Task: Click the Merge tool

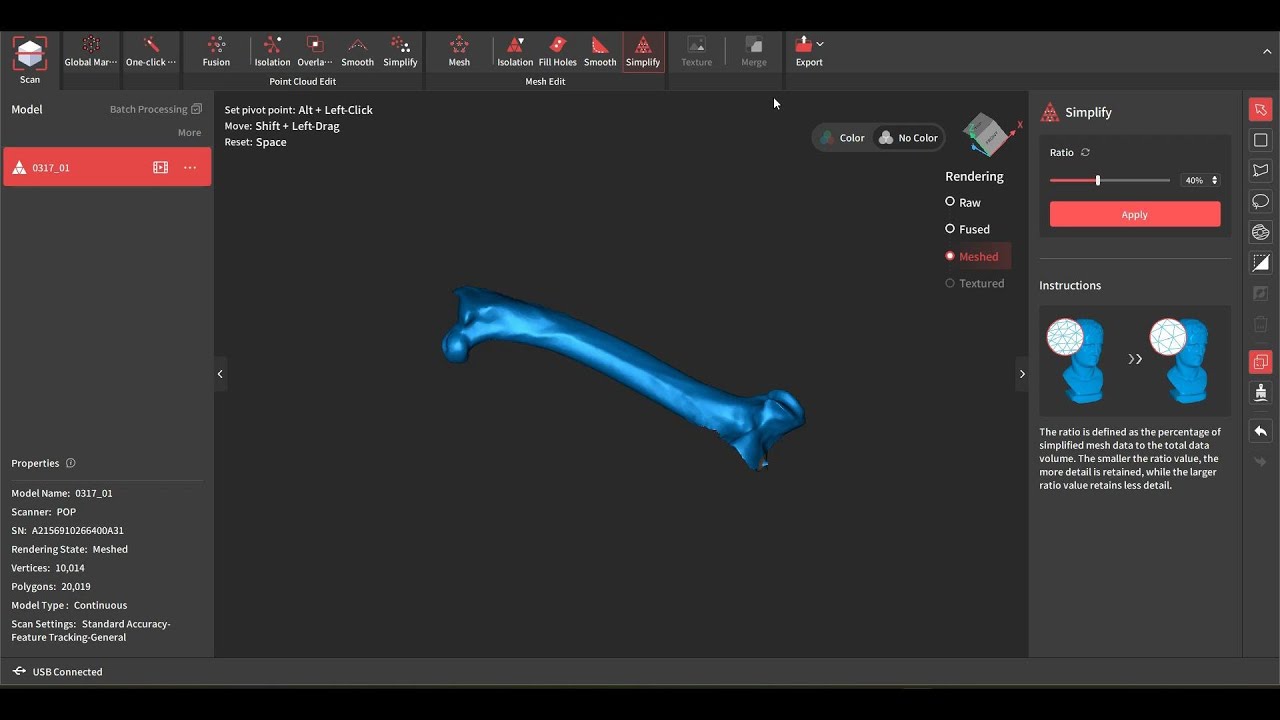Action: [754, 52]
